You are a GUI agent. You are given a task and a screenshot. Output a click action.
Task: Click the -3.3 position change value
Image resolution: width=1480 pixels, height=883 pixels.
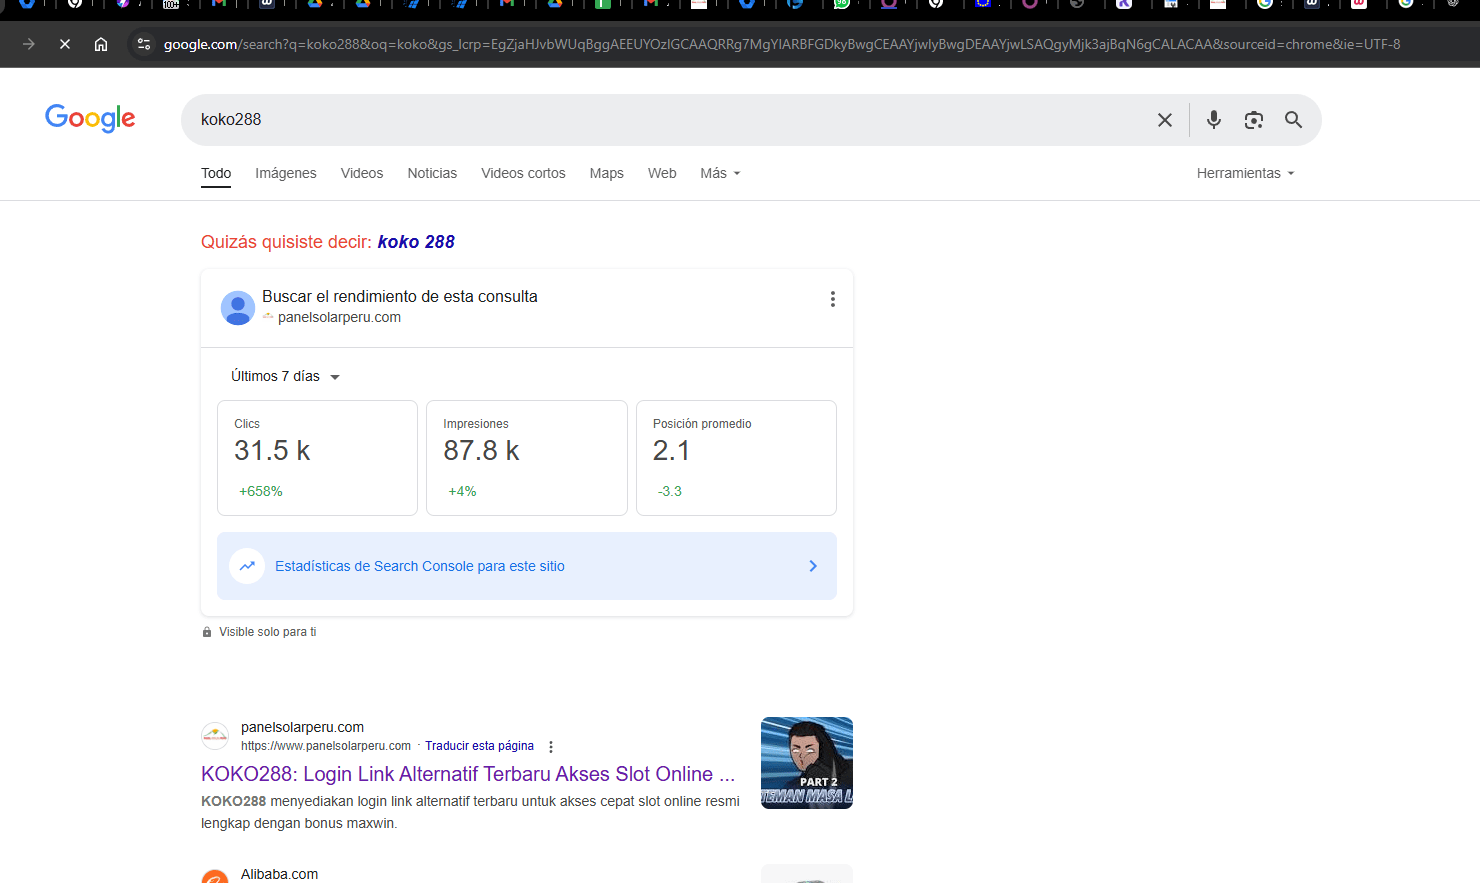[670, 491]
